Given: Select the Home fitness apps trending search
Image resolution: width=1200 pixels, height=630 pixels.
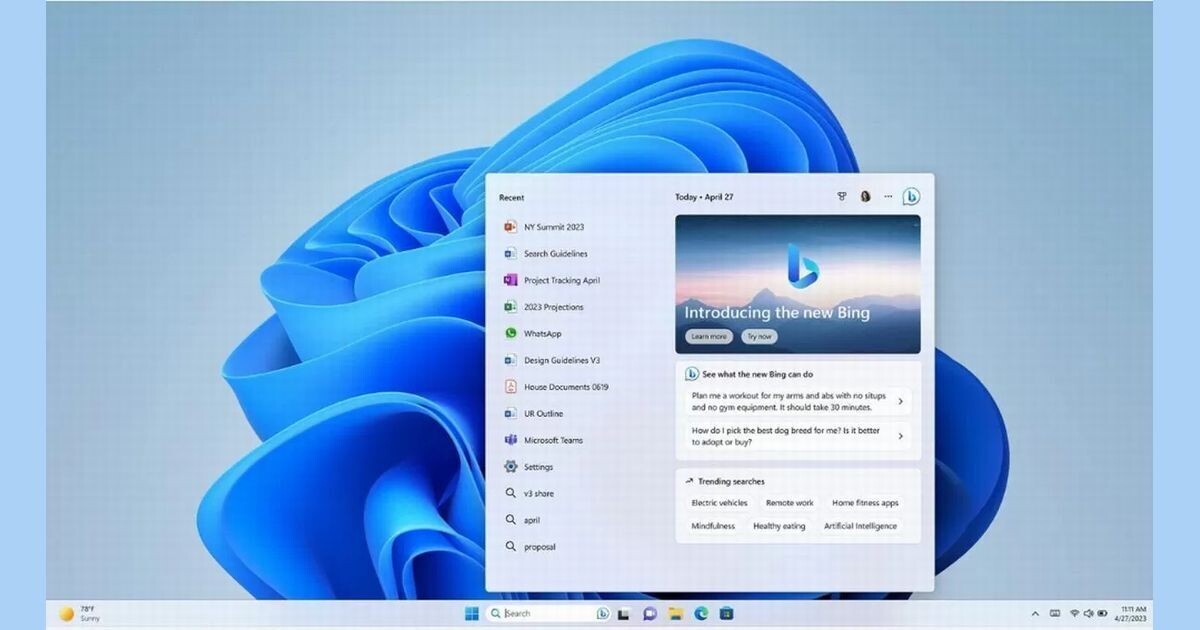Looking at the screenshot, I should tap(865, 503).
